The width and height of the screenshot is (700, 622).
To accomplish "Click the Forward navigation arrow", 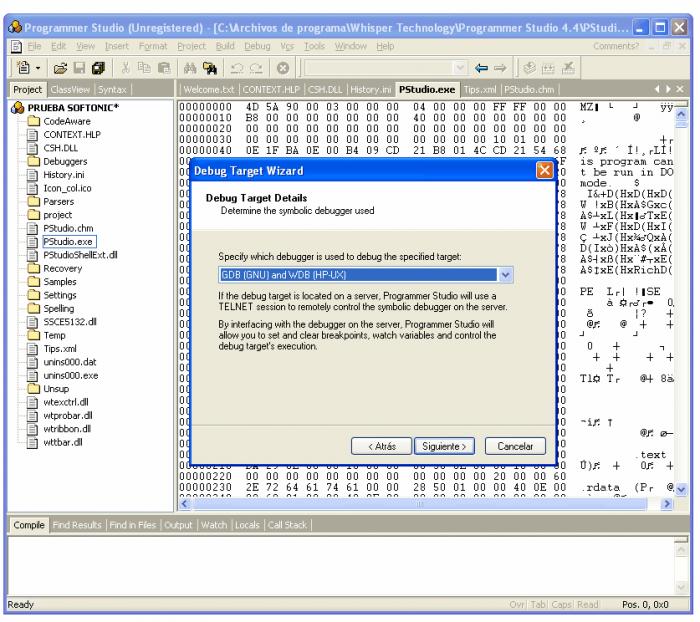I will (x=500, y=68).
